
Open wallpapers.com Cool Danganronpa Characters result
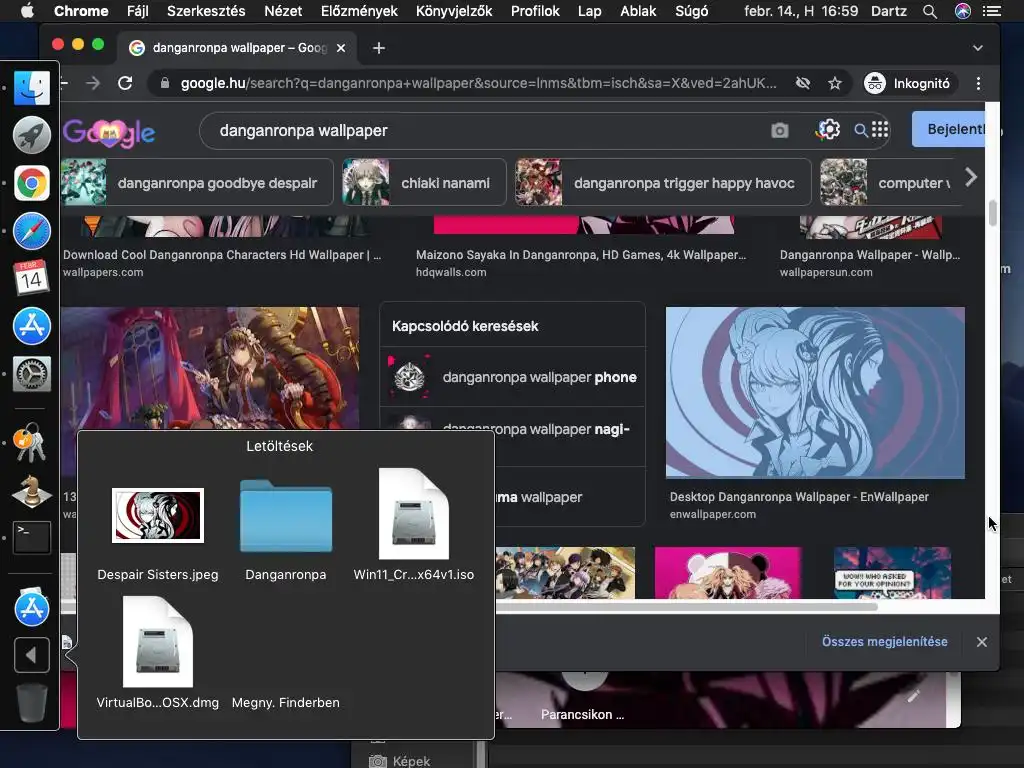(x=221, y=255)
